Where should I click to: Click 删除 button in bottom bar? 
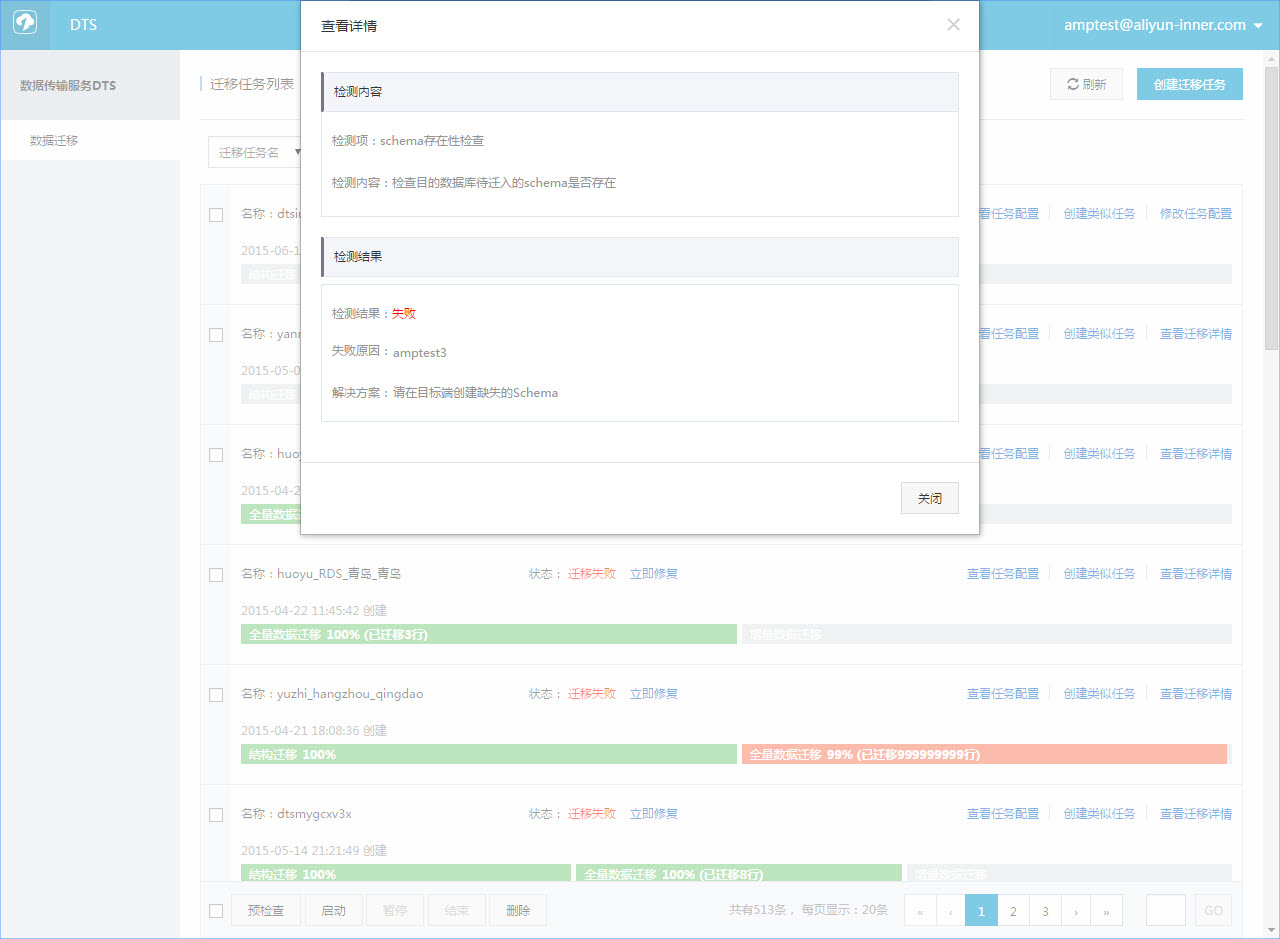[518, 911]
